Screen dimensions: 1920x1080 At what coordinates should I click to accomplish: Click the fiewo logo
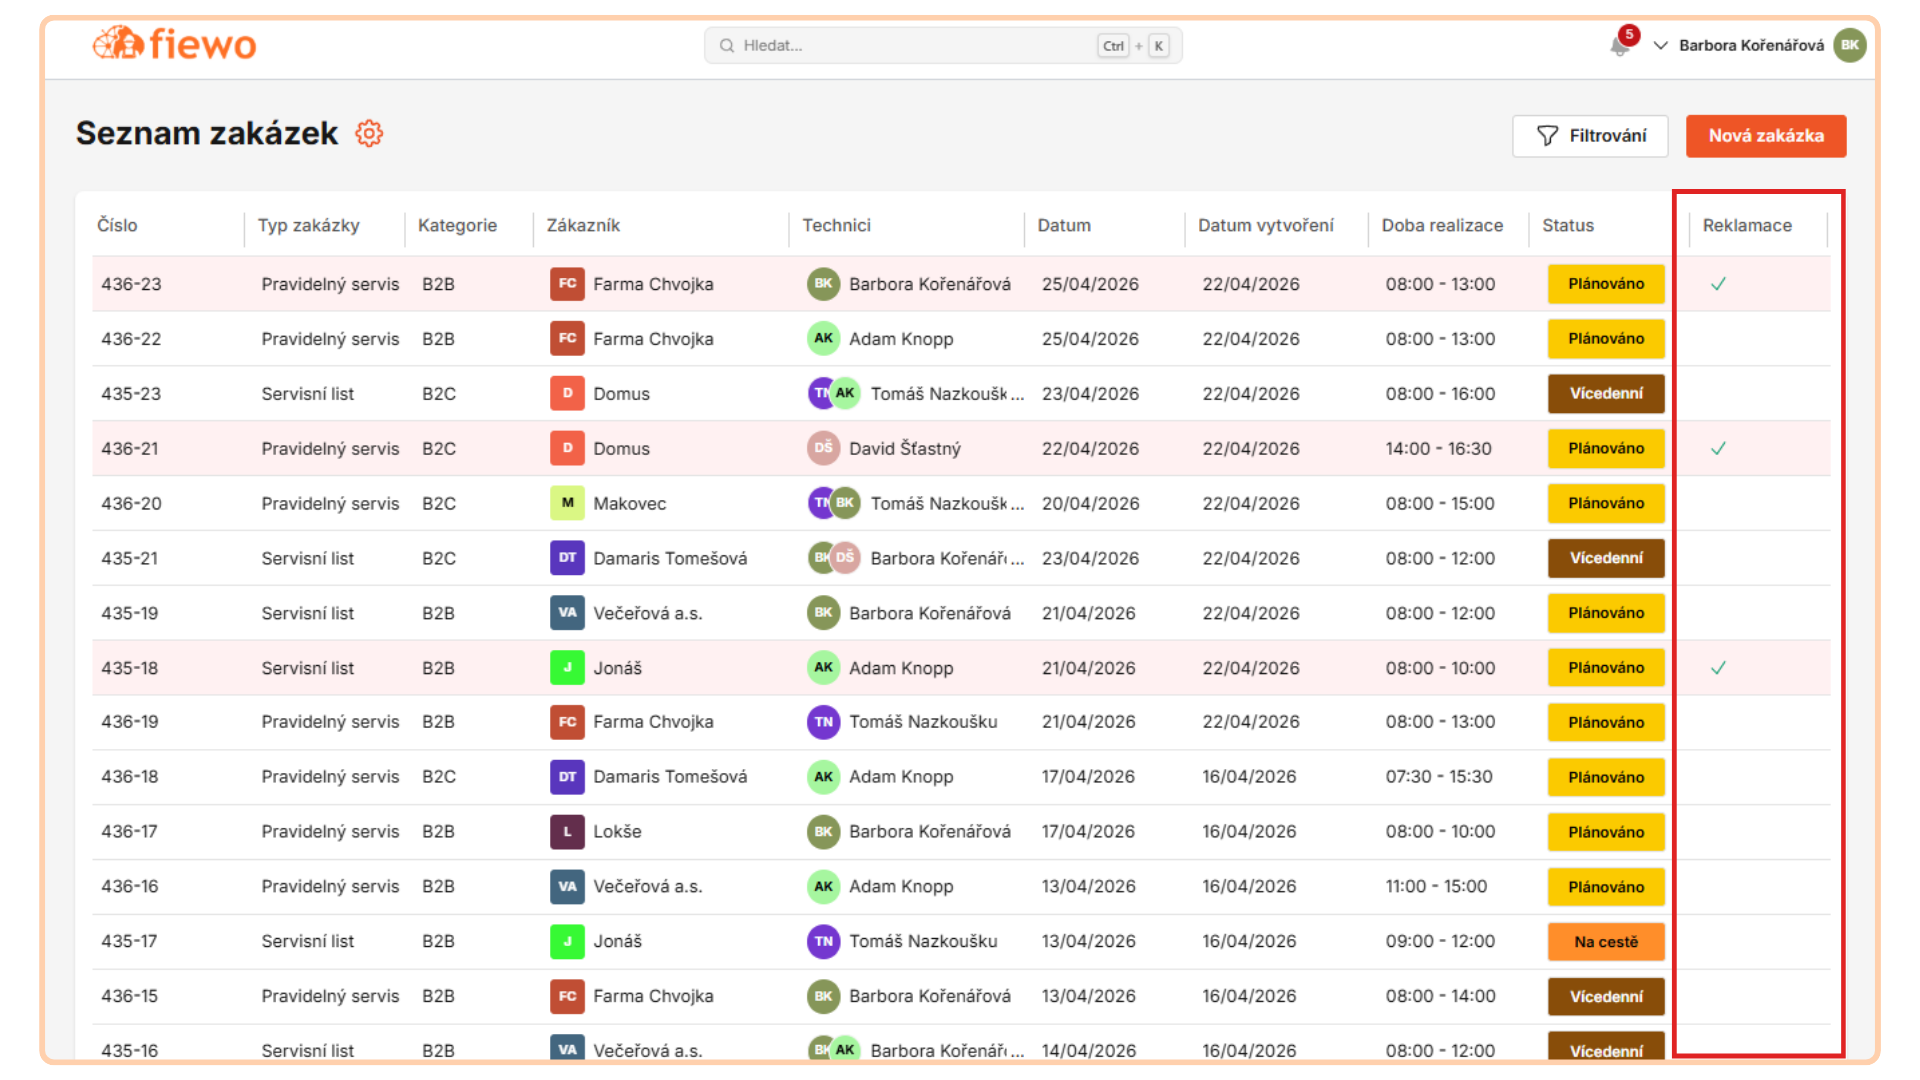click(175, 44)
